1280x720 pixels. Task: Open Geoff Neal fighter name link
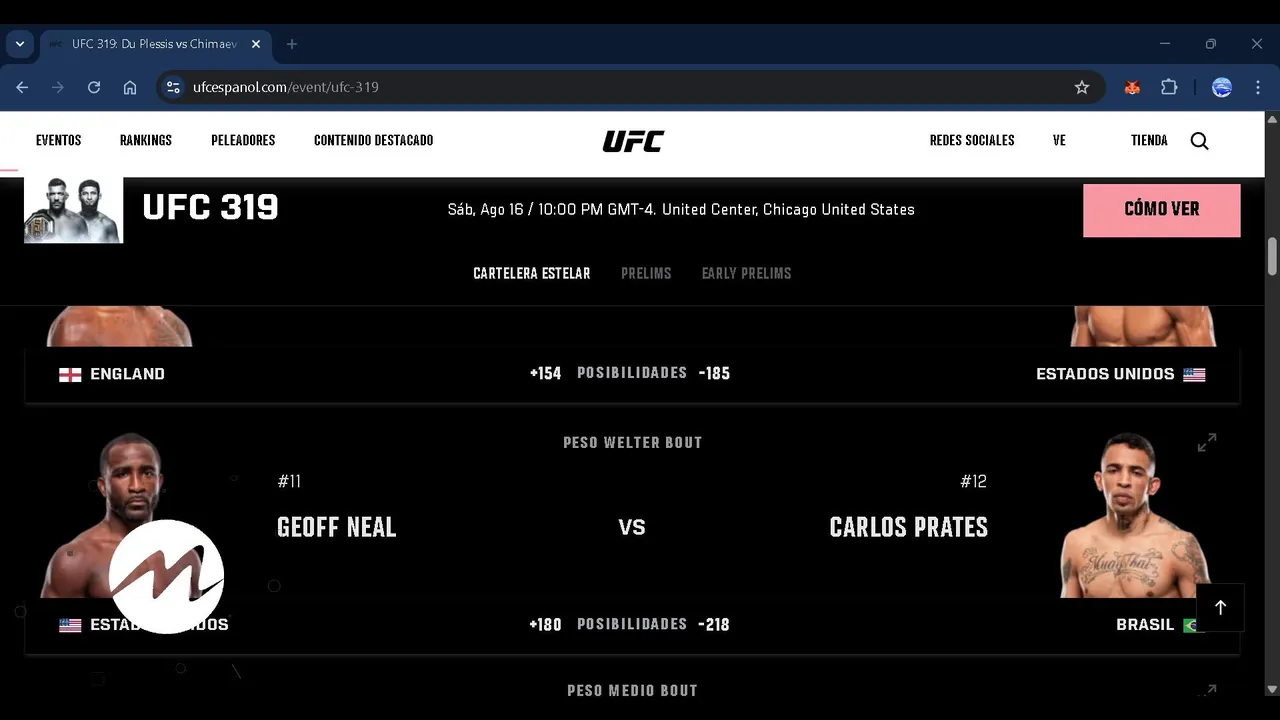click(336, 528)
